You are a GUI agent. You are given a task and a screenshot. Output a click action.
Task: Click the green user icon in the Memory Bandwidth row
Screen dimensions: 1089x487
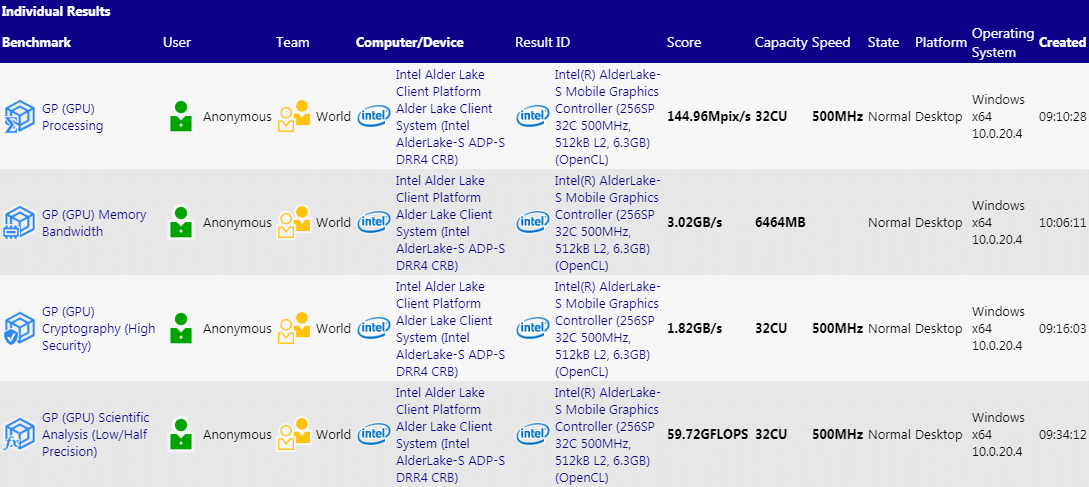tap(181, 223)
